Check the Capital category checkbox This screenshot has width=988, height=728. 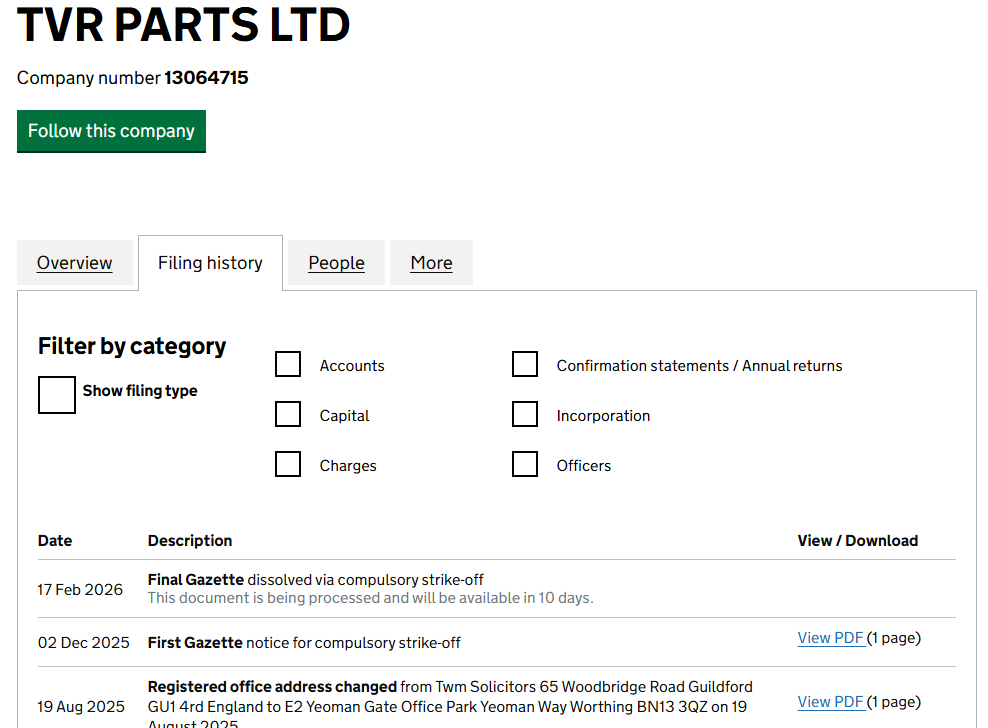(288, 414)
